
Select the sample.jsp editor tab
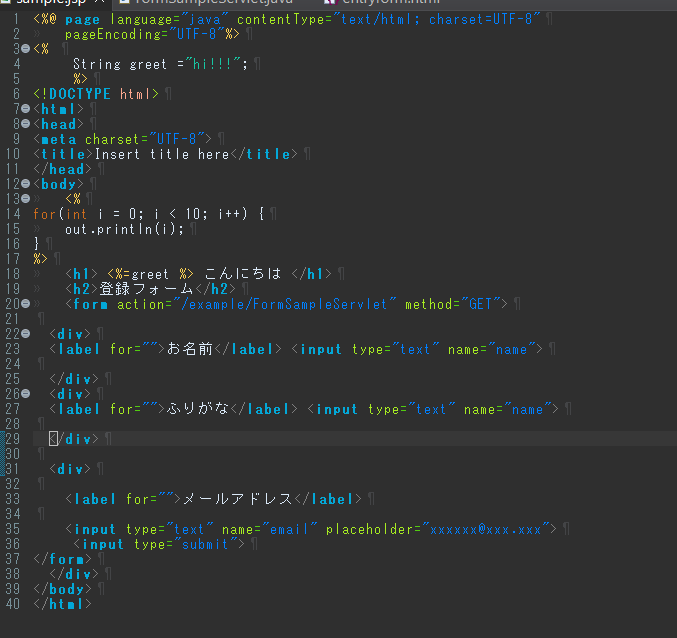click(40, 3)
